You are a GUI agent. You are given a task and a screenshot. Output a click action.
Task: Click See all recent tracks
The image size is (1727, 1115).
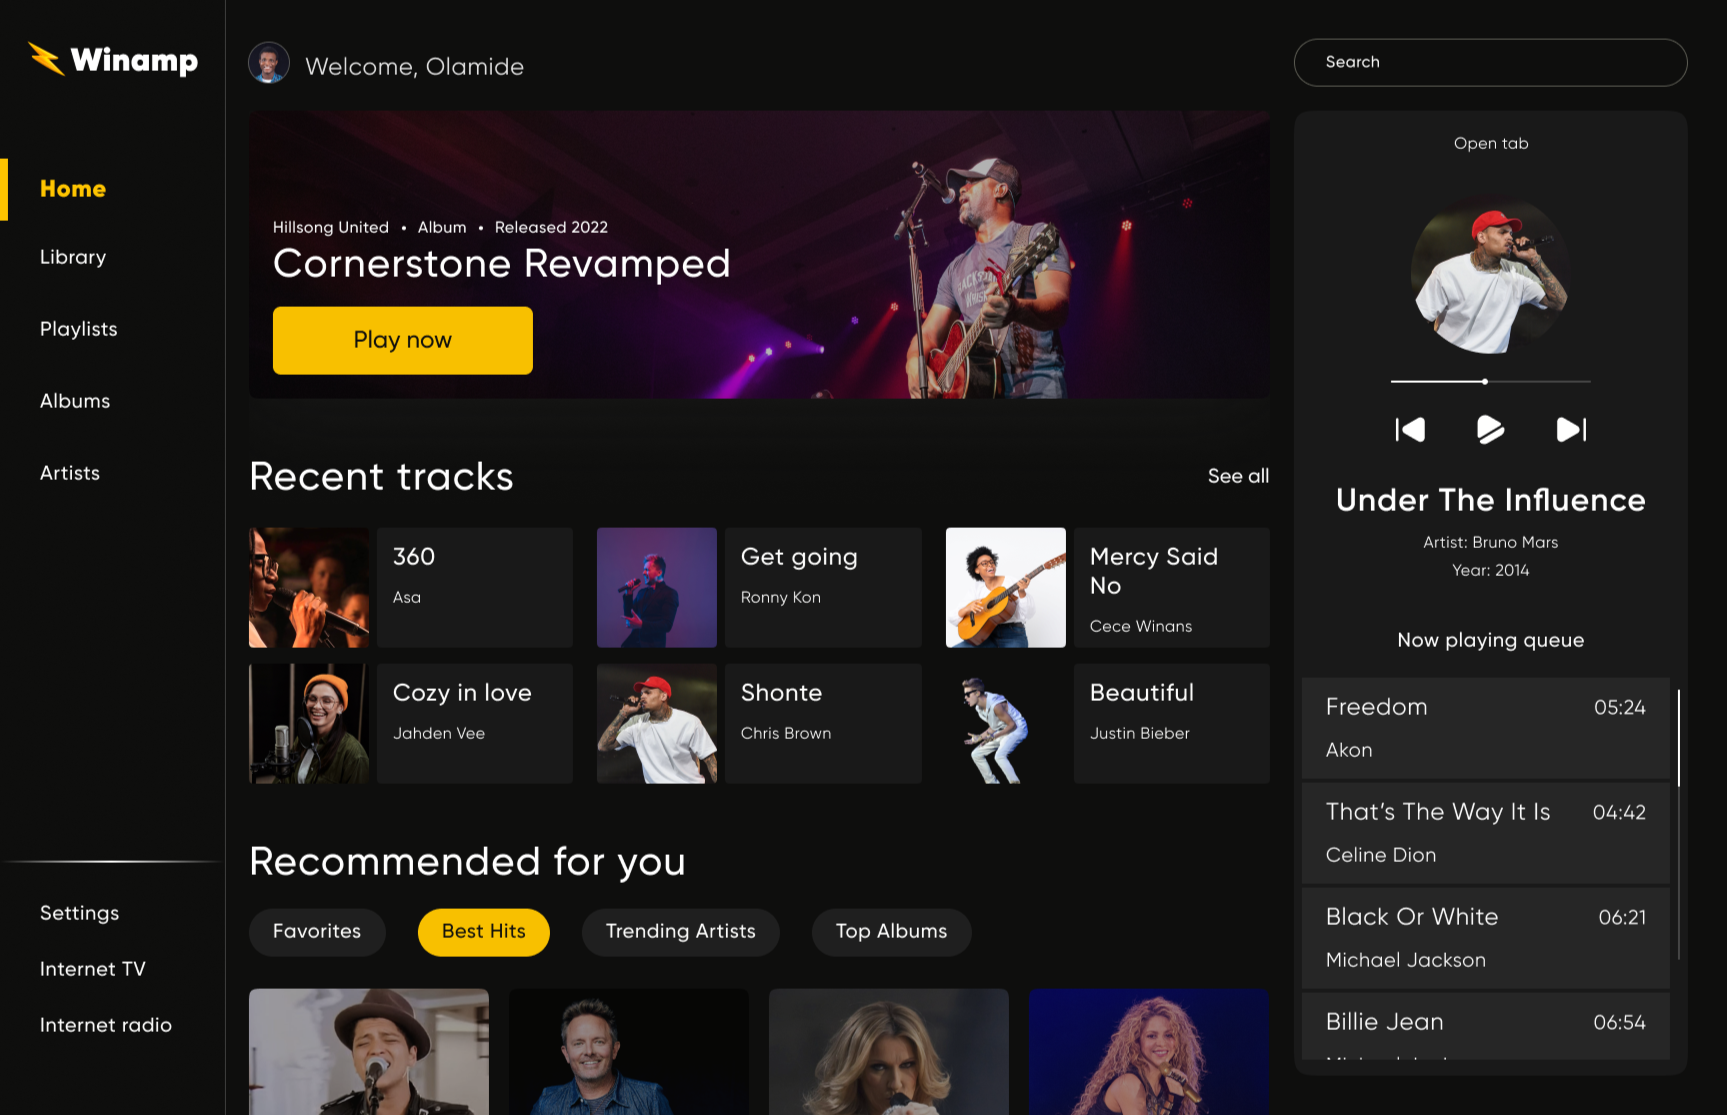click(1238, 476)
